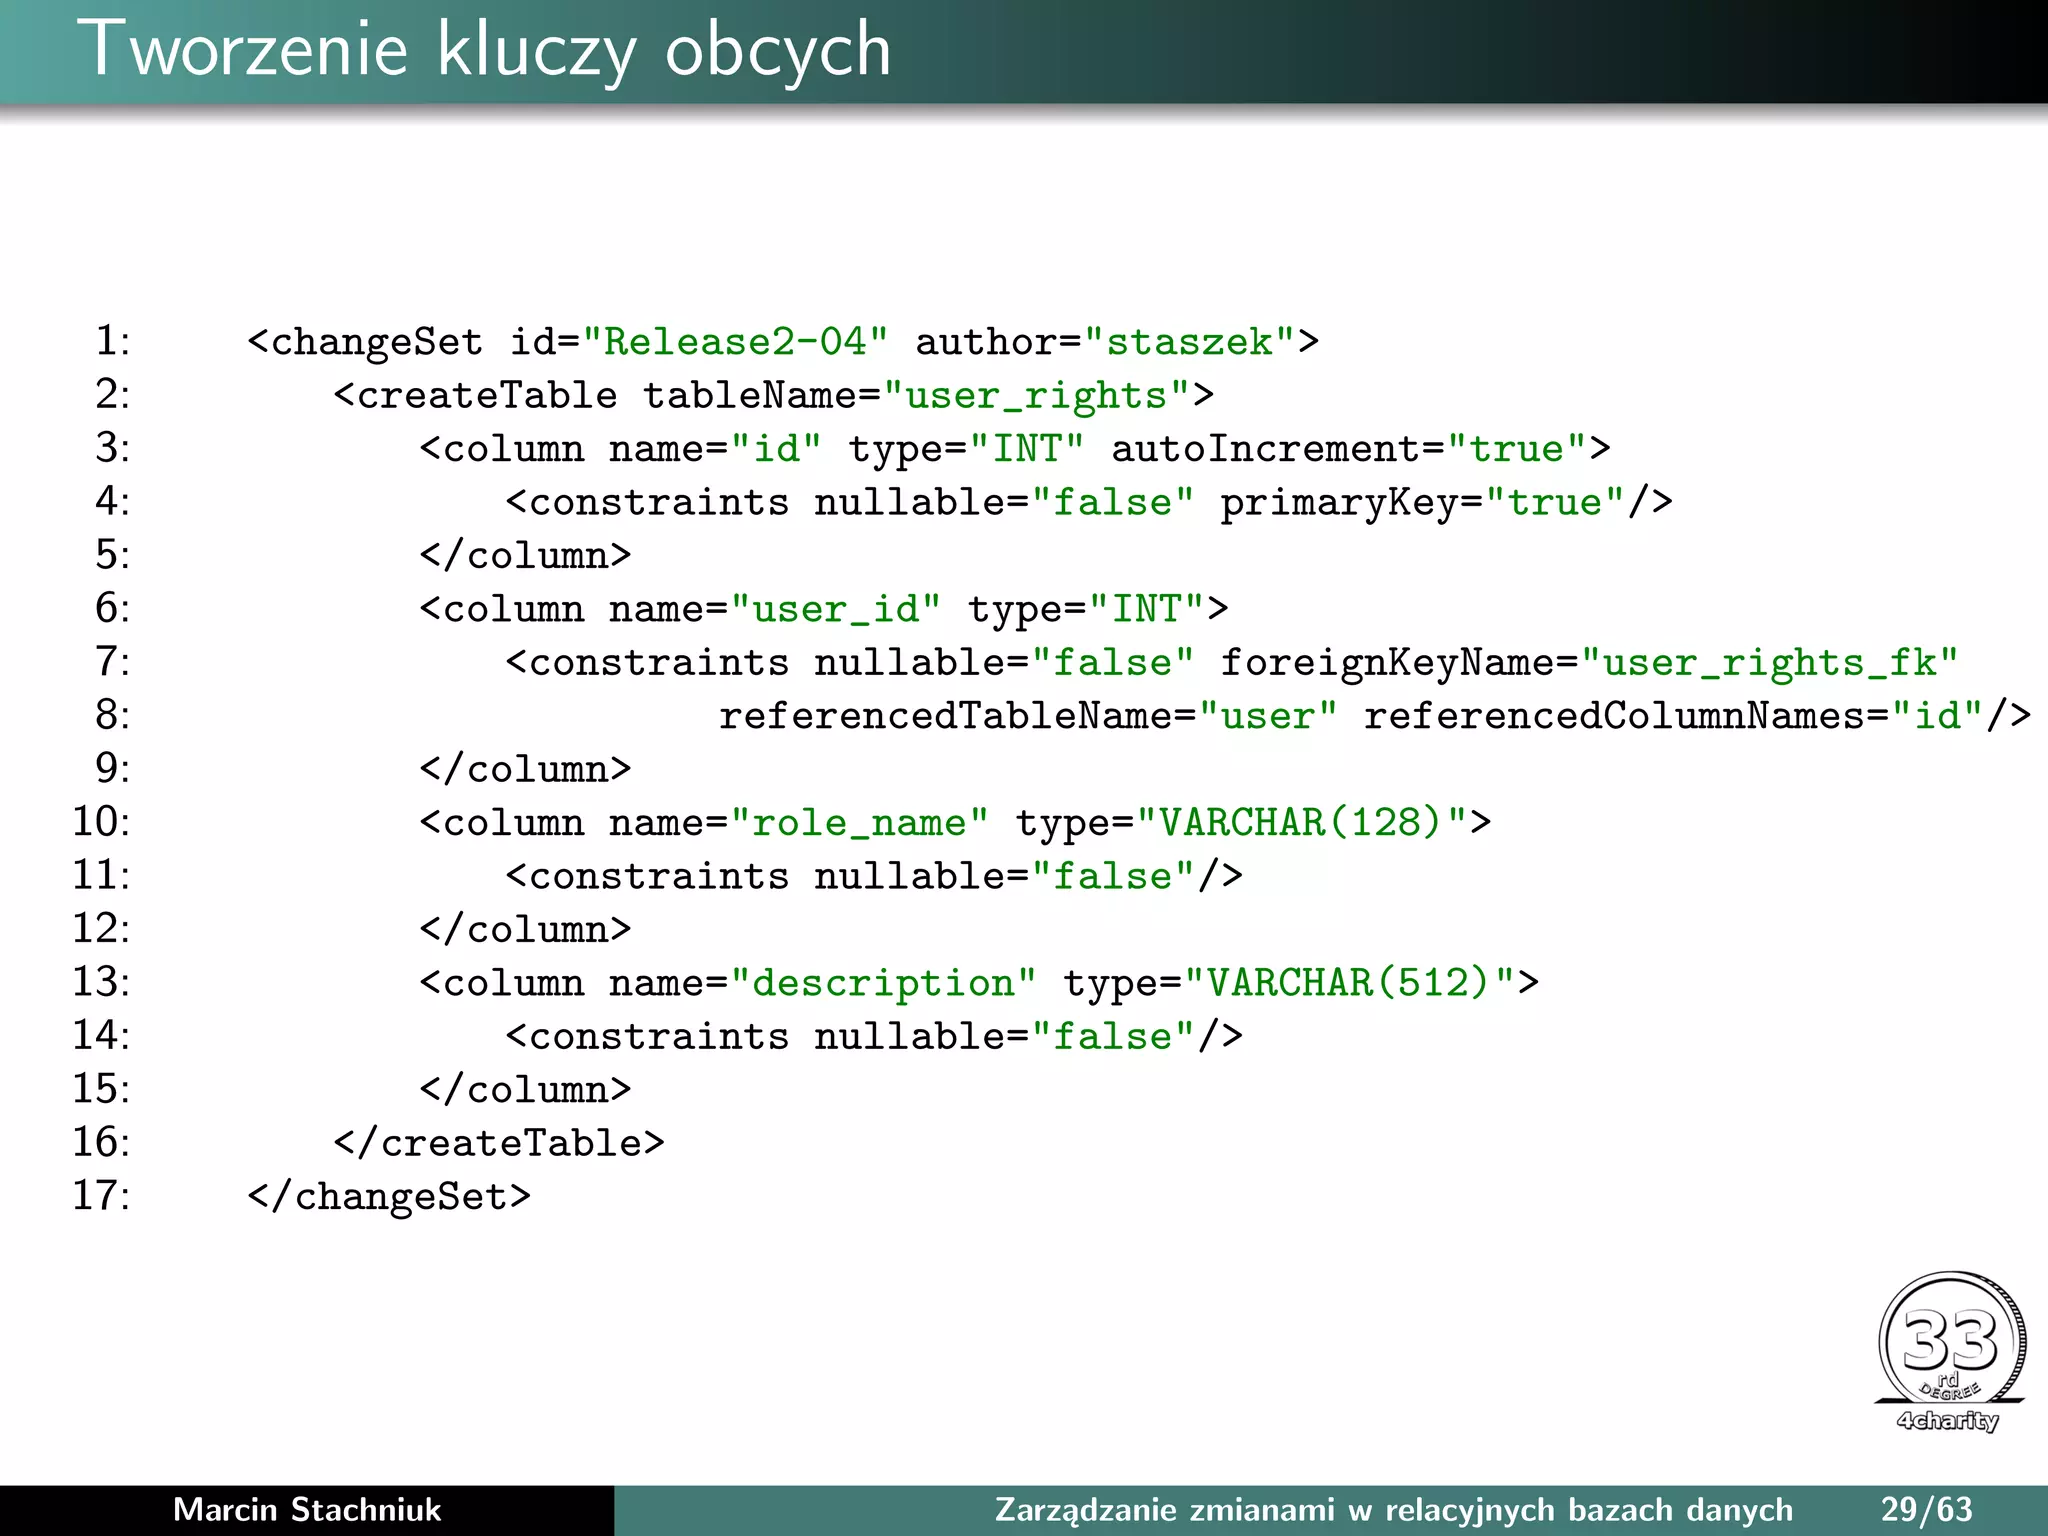2048x1536 pixels.
Task: Click footer title 'Zarządzanie zmianami w relacyjnych bazach danych'
Action: 1393,1510
